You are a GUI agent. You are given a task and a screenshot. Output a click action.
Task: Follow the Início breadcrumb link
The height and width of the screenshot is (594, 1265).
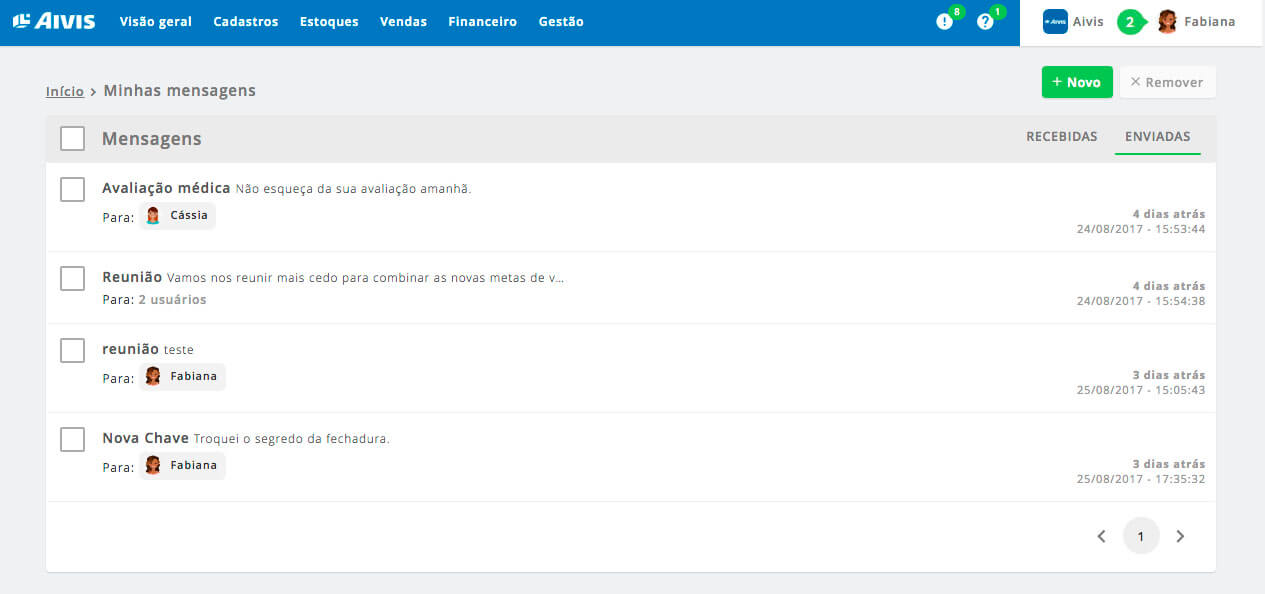click(65, 91)
